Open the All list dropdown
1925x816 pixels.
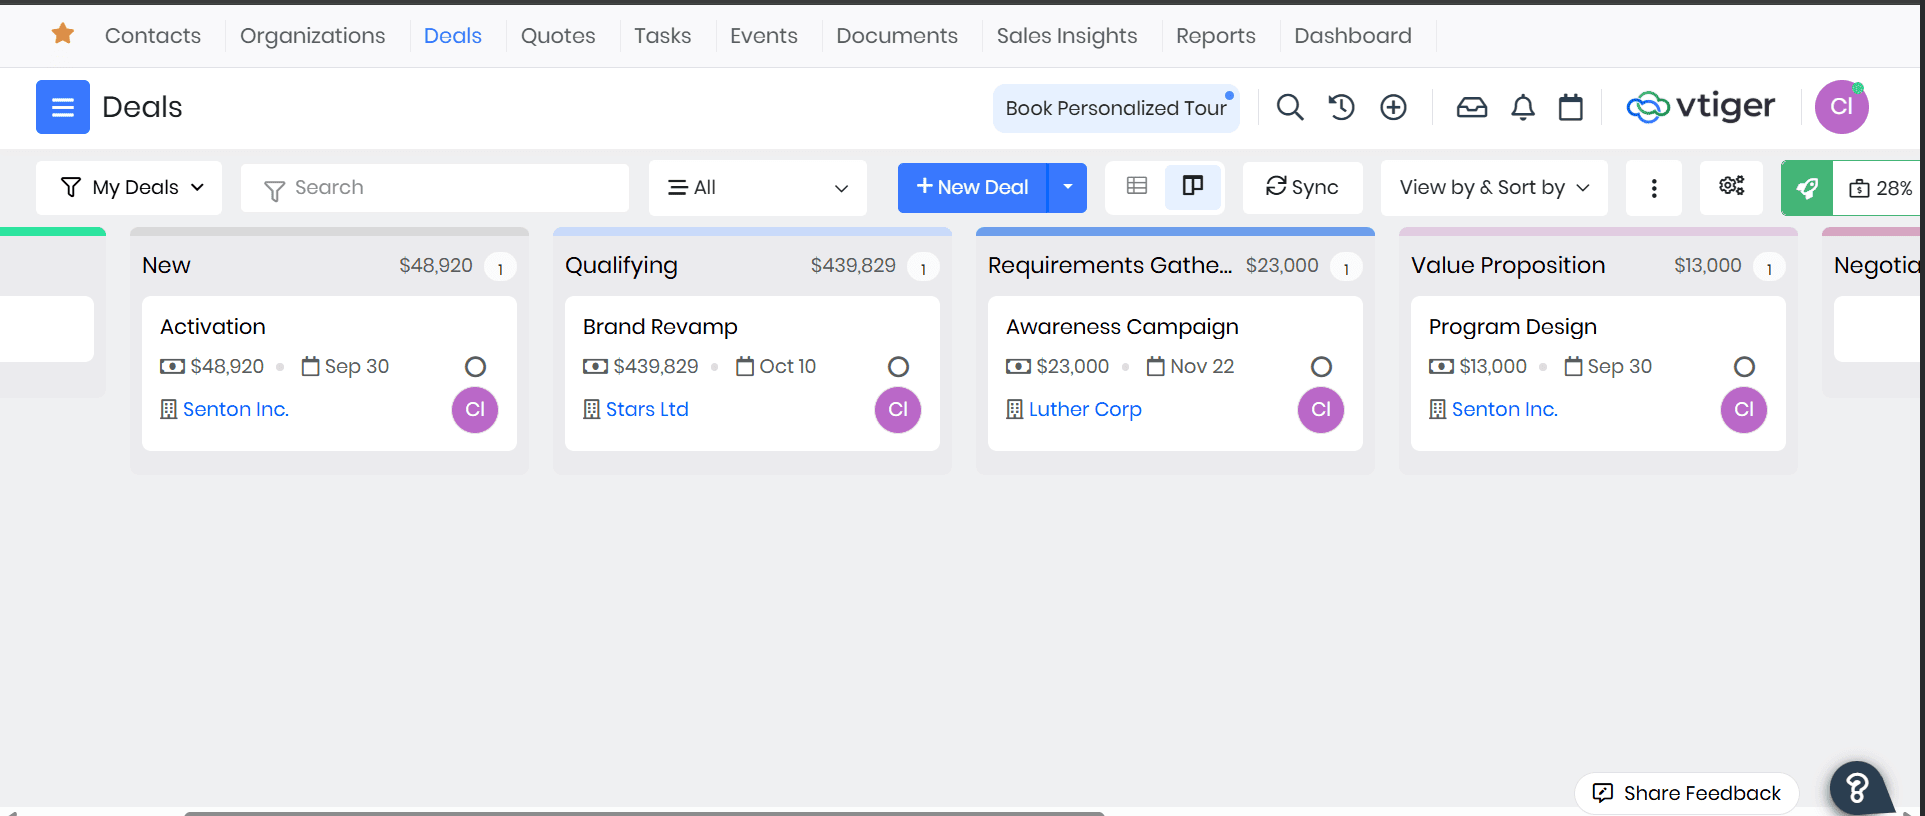[757, 187]
